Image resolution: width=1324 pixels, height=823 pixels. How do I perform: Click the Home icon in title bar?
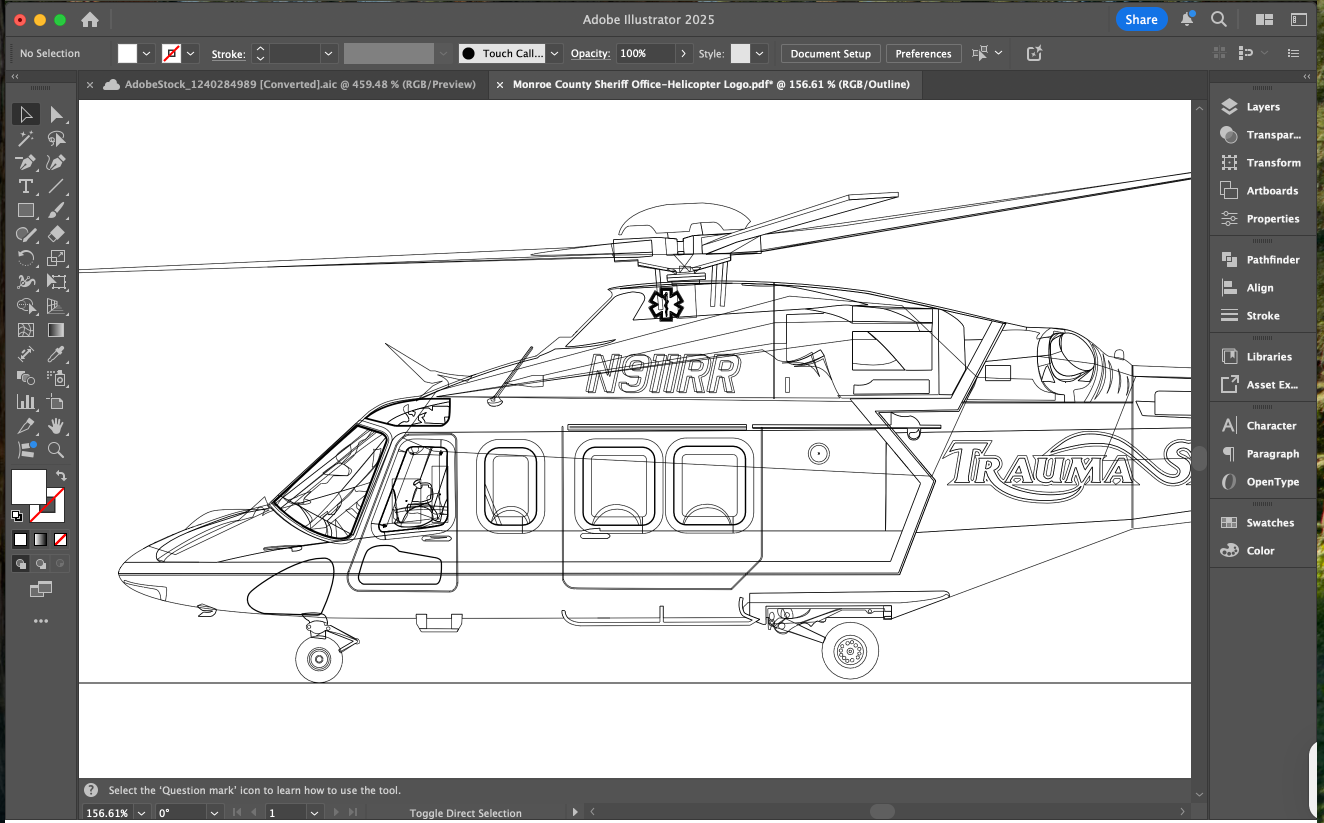coord(90,20)
